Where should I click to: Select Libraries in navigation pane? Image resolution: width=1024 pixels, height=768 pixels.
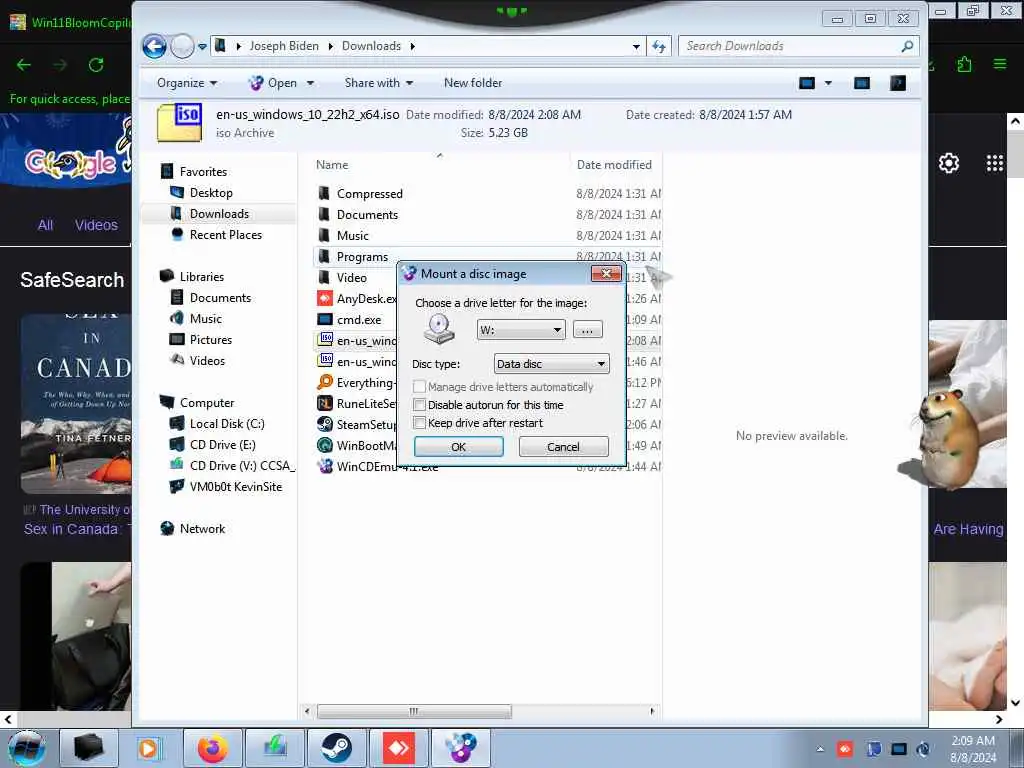click(x=202, y=277)
